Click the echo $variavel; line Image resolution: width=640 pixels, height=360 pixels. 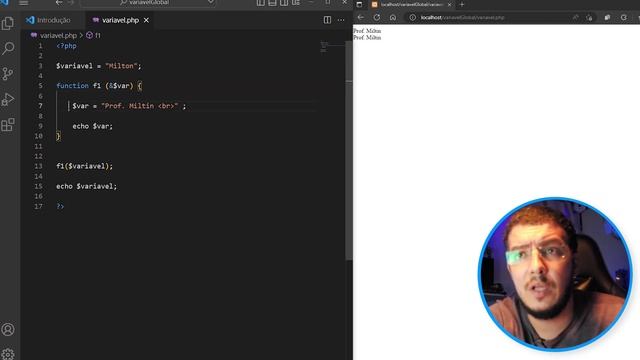[x=87, y=186]
